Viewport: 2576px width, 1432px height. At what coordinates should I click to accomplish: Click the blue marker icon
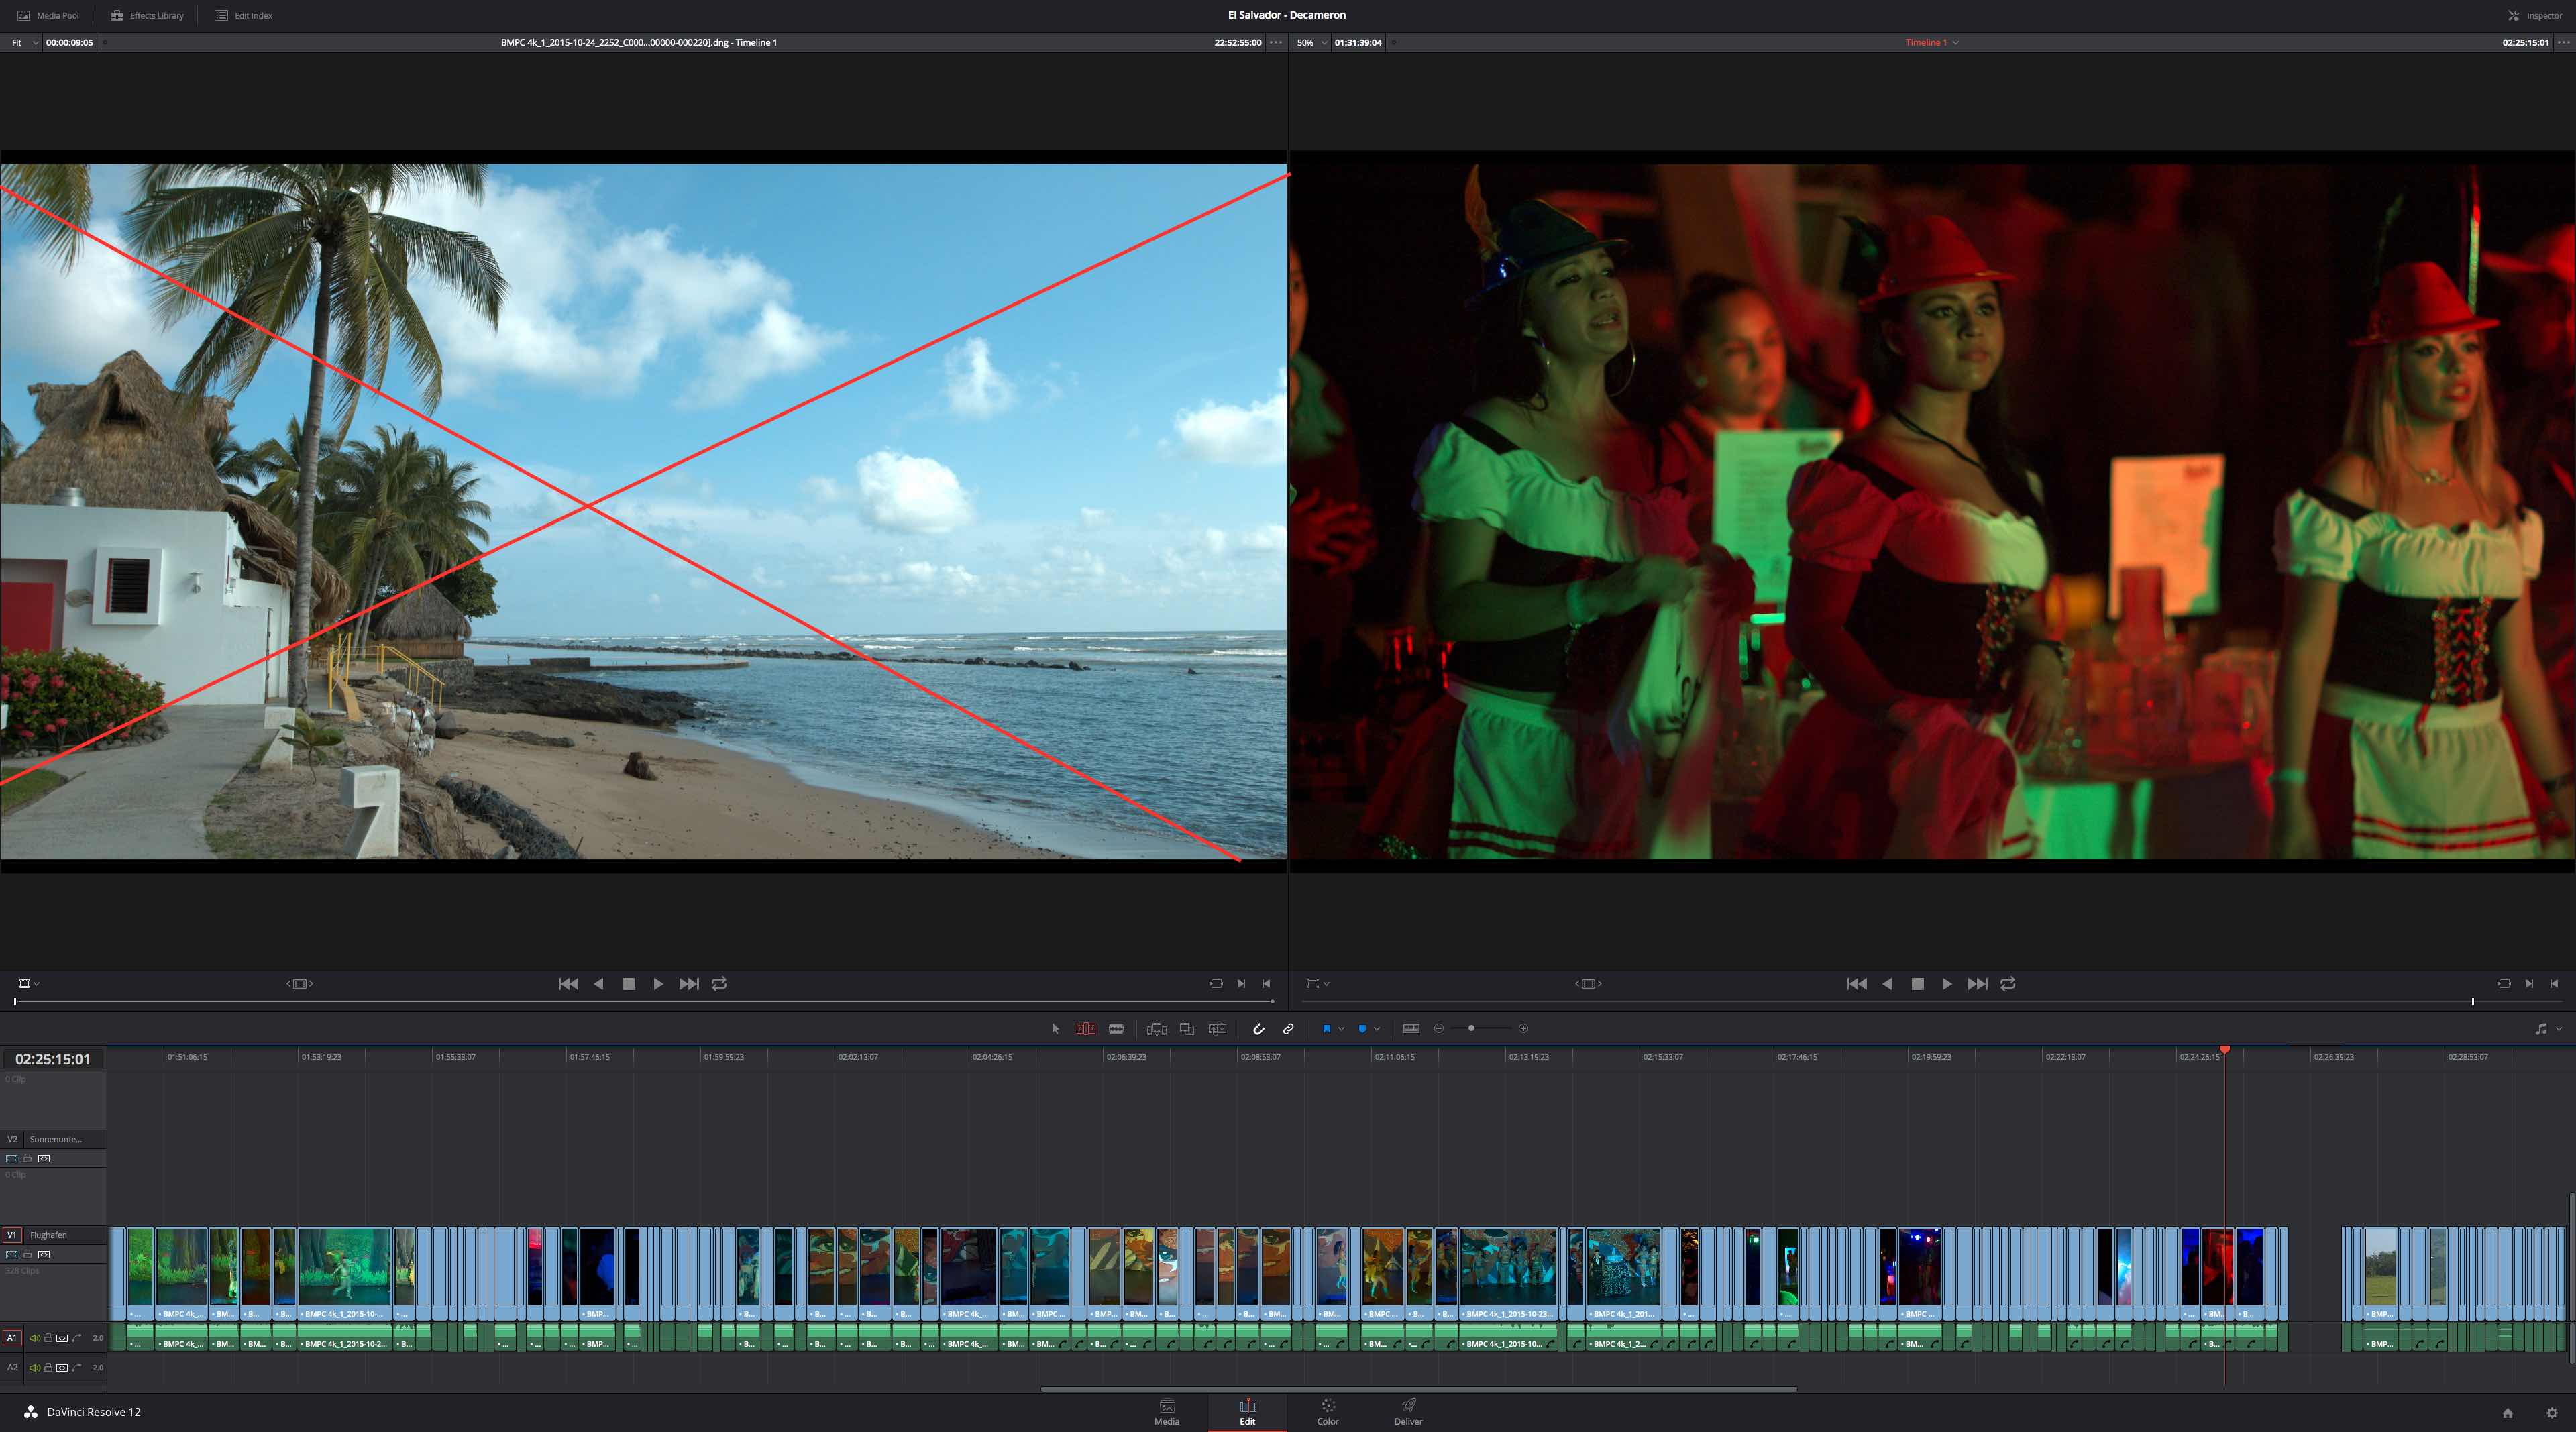point(1362,1028)
